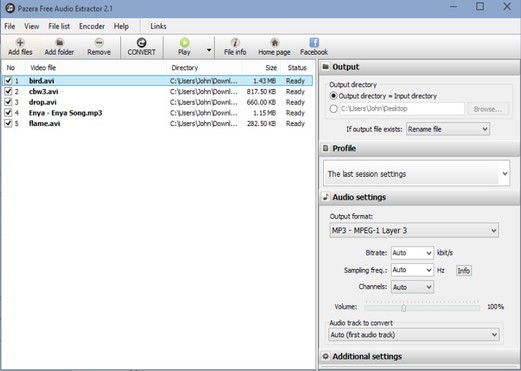Viewport: 521px width, 371px height.
Task: Sort by the Video file column header
Action: click(x=96, y=68)
